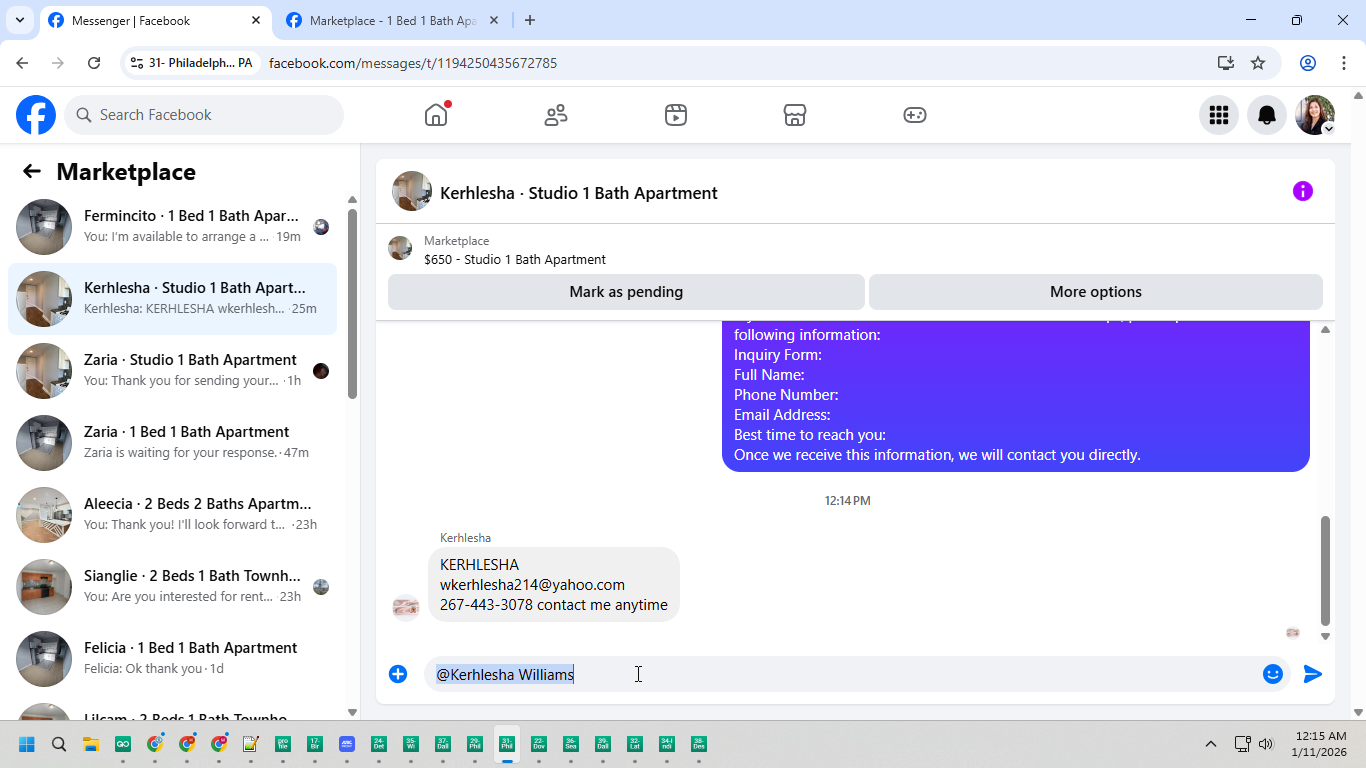
Task: Open the notifications bell
Action: click(1267, 115)
